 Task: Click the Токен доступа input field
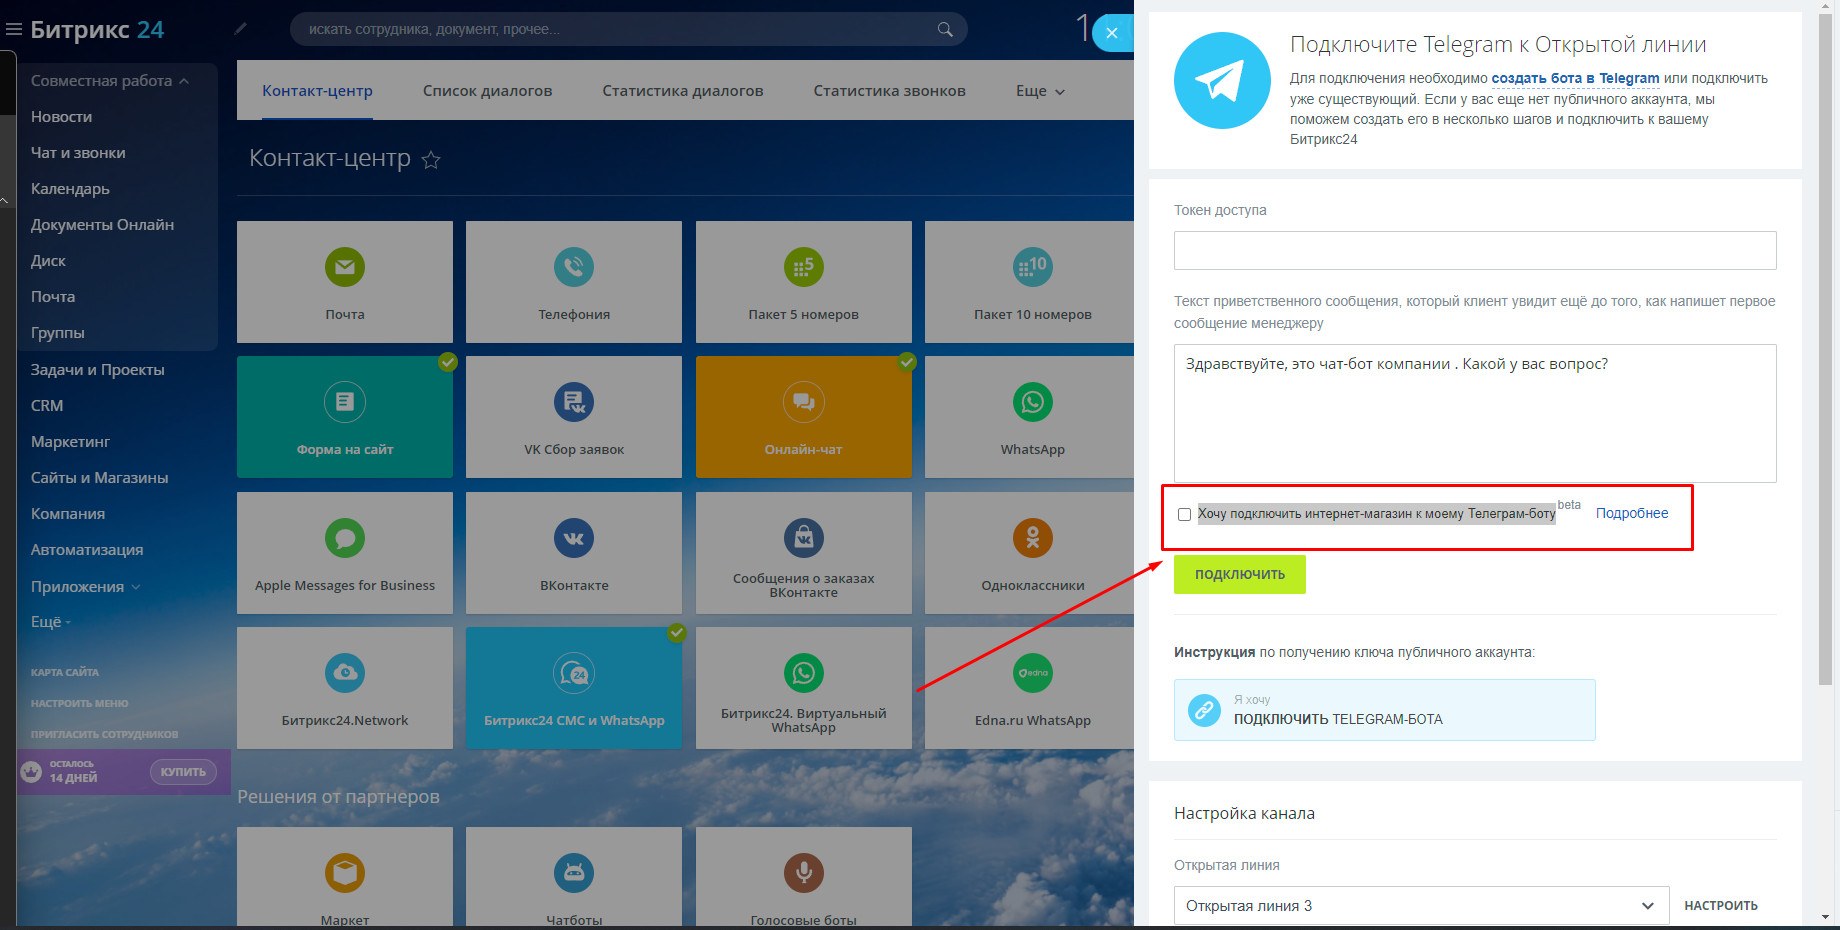tap(1475, 250)
